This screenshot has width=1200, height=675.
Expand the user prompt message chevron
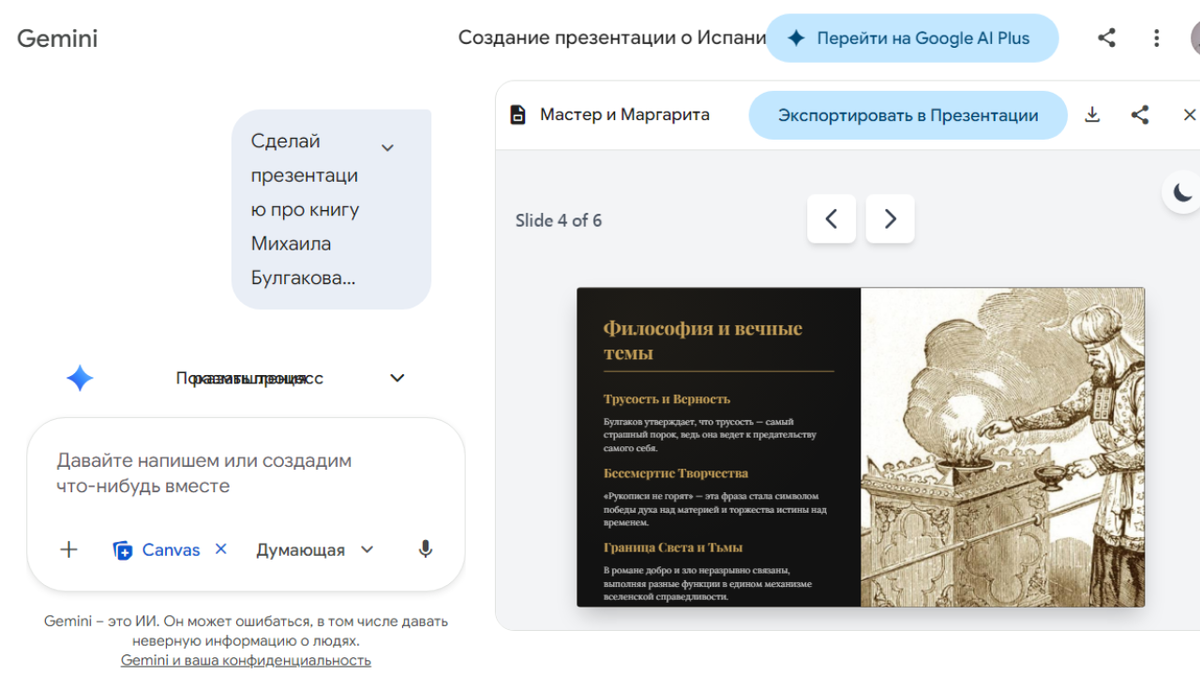pyautogui.click(x=388, y=148)
